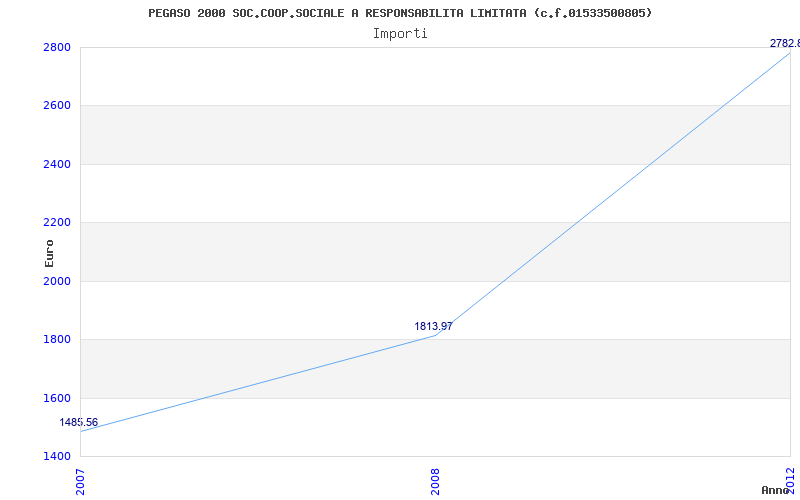The image size is (800, 500).
Task: Click the Importi subtitle
Action: (x=400, y=34)
